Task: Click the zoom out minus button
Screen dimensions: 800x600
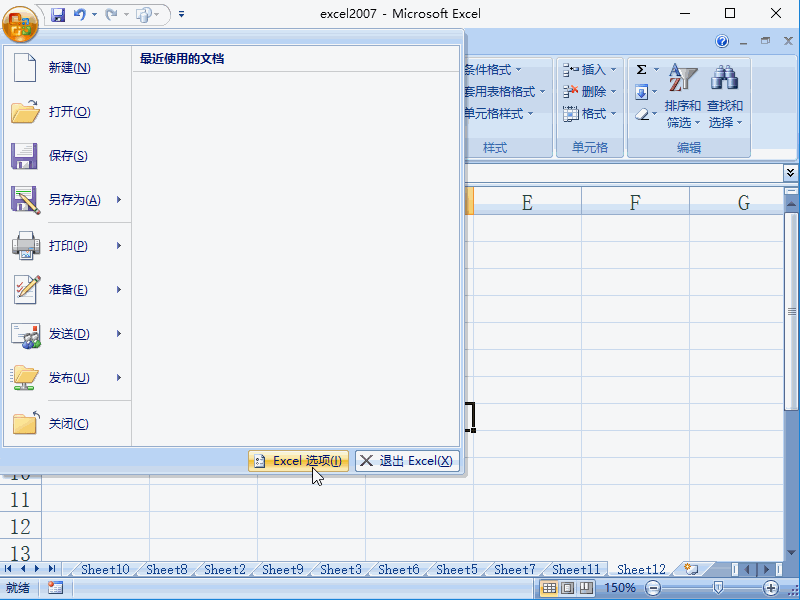Action: [653, 588]
